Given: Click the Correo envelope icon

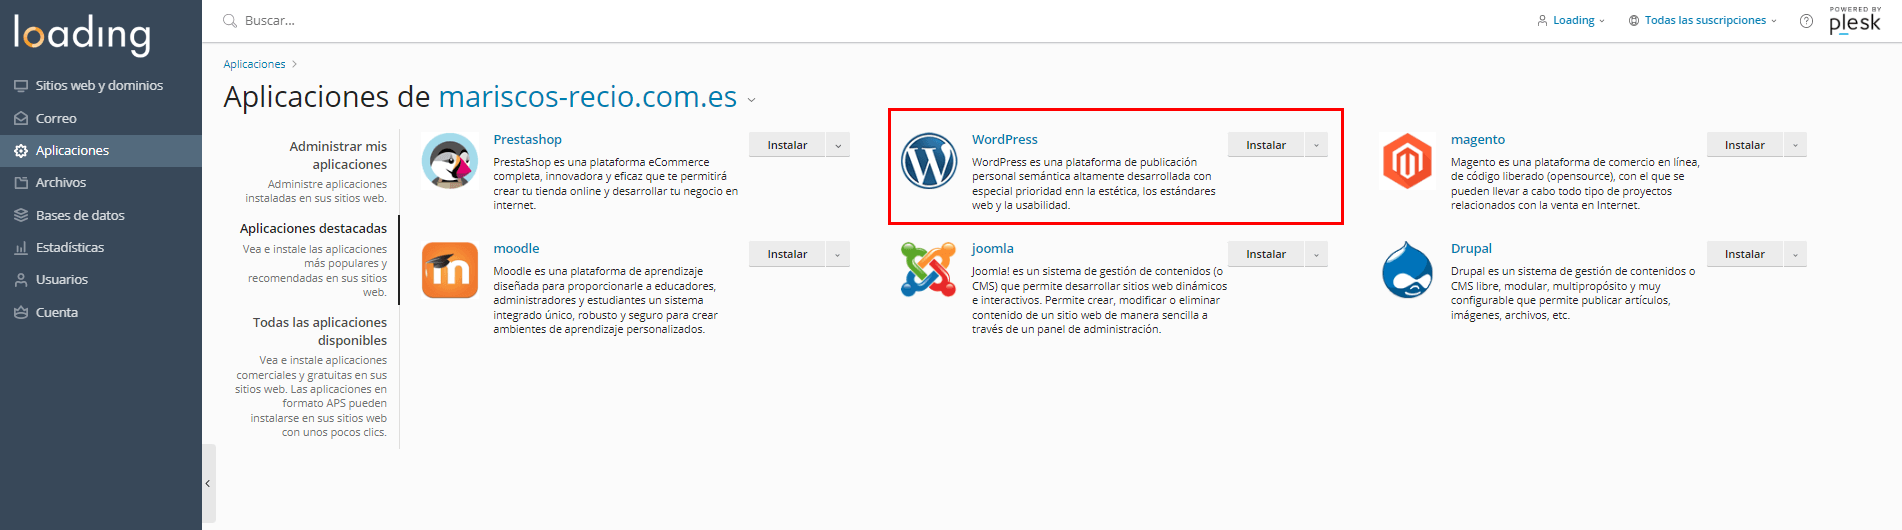Looking at the screenshot, I should [x=21, y=118].
